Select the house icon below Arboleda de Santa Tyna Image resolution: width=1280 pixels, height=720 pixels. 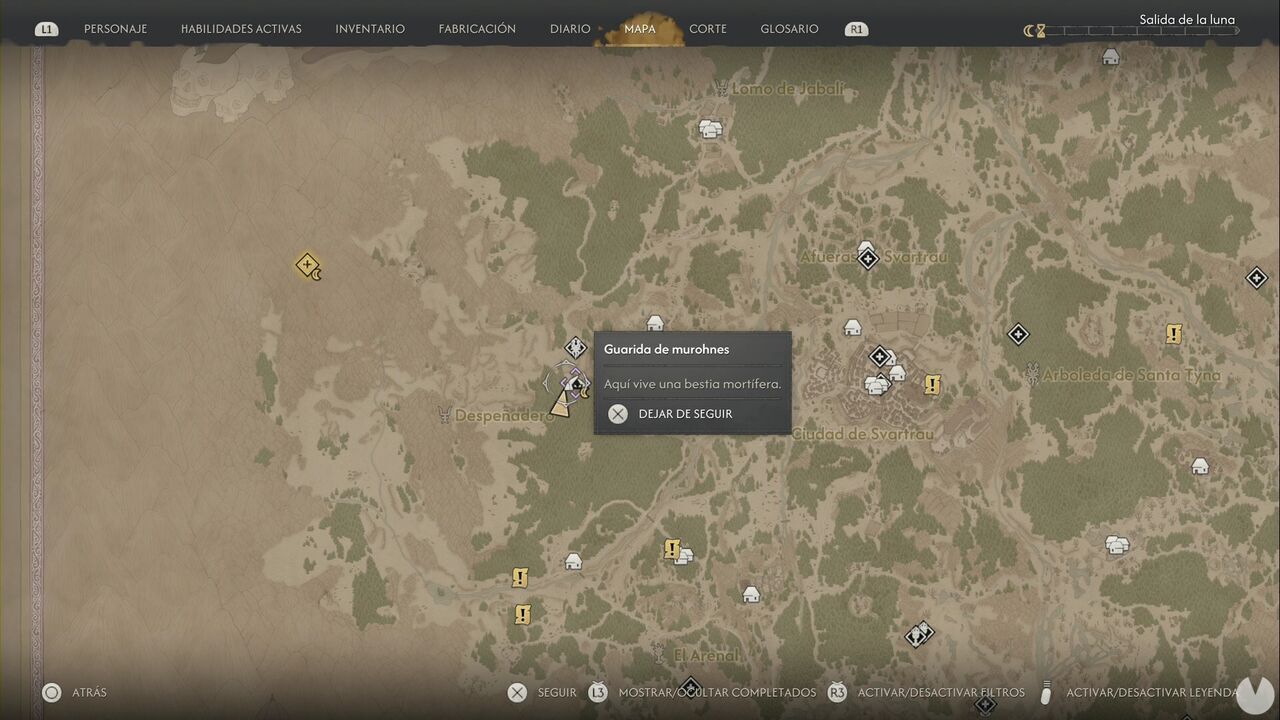pyautogui.click(x=1200, y=466)
